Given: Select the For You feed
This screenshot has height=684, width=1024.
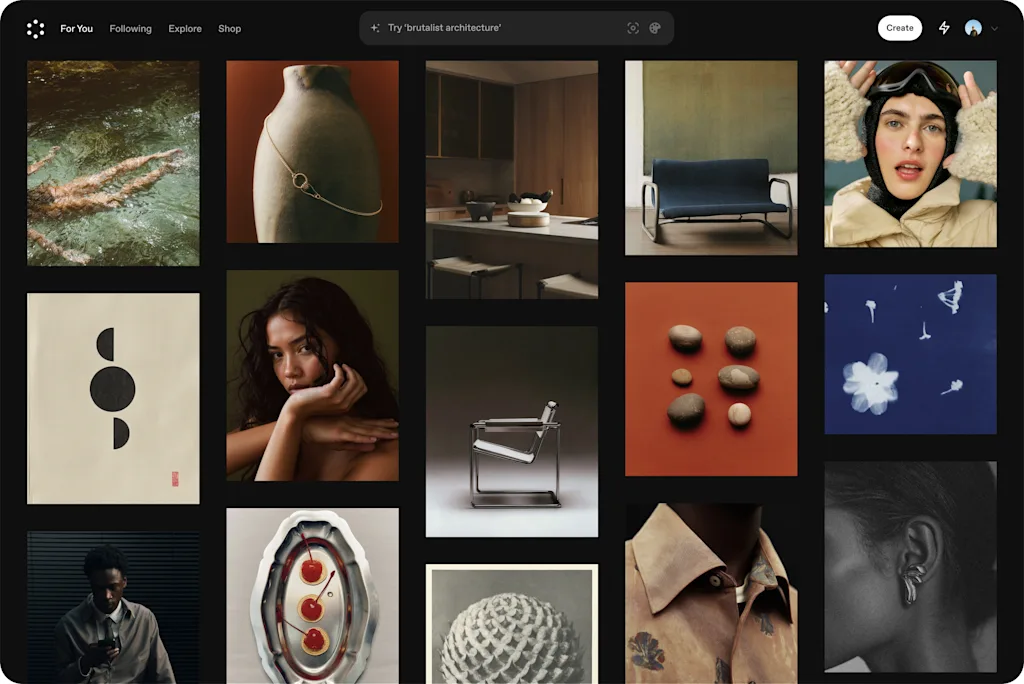Looking at the screenshot, I should [76, 29].
